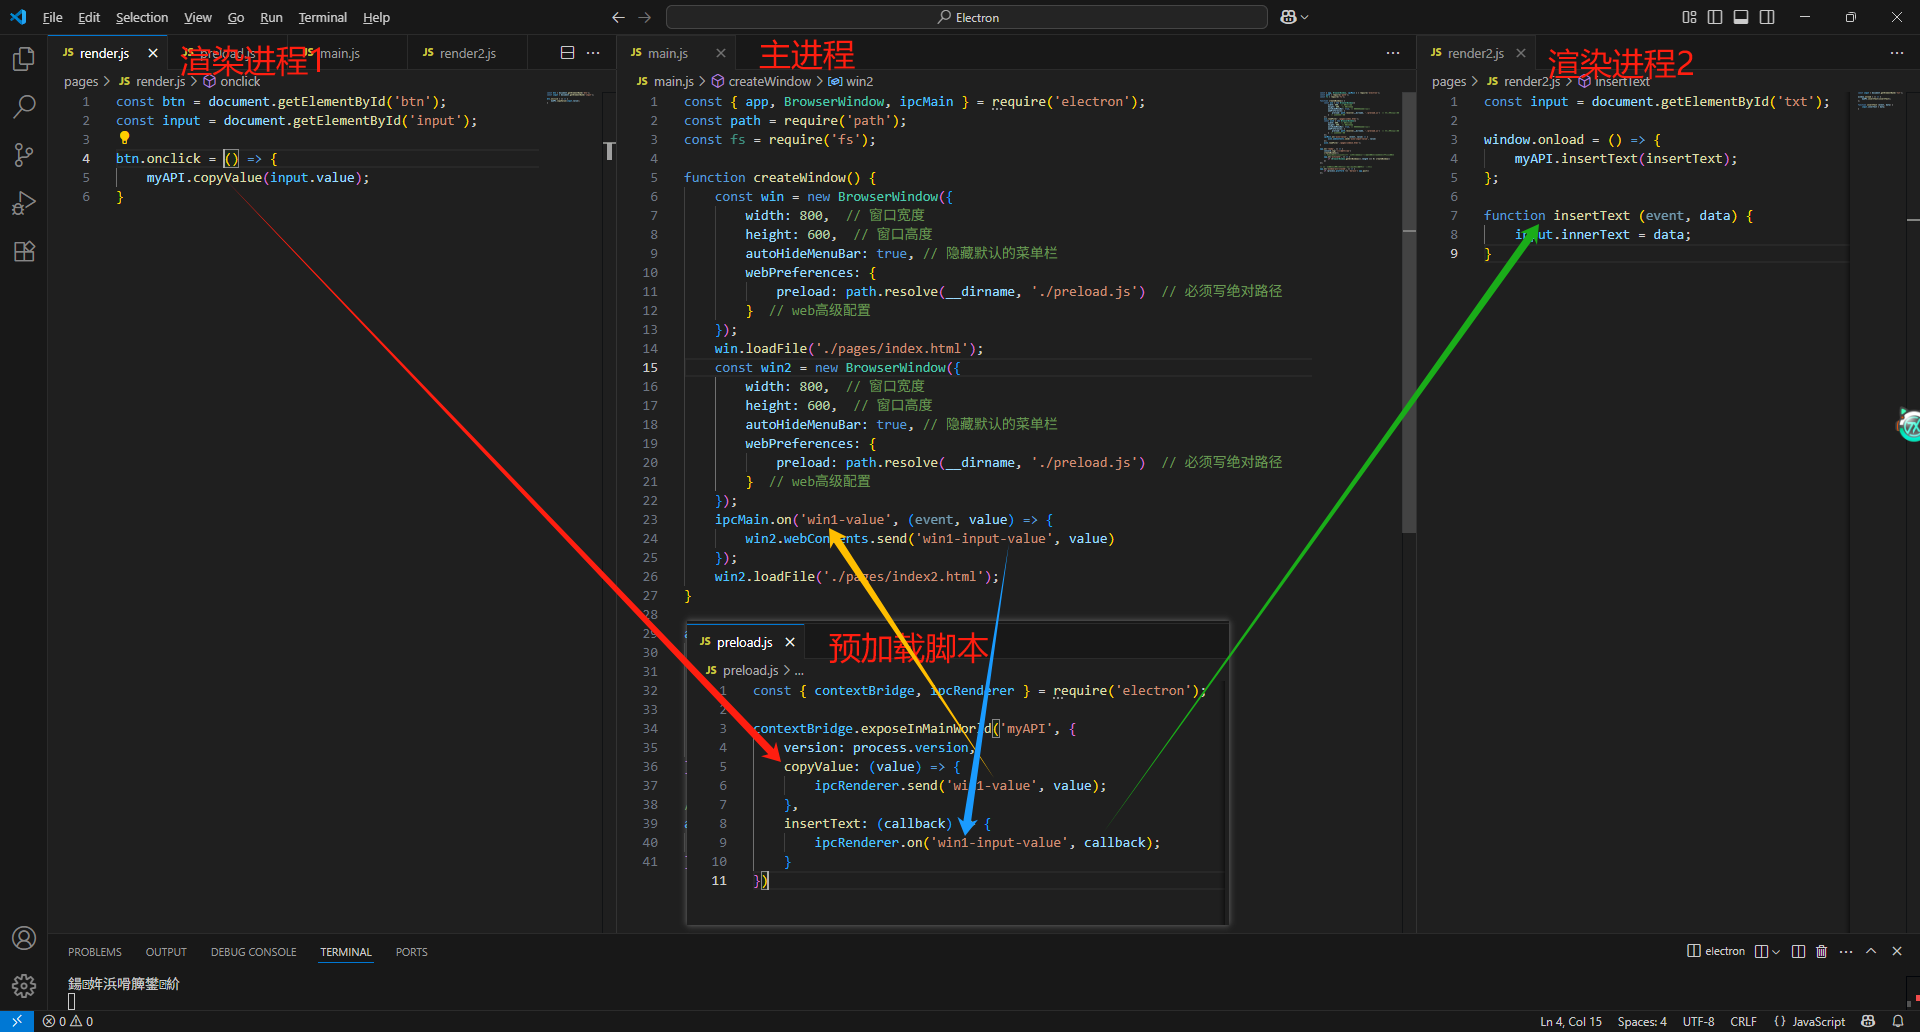Open the Accounts menu icon
Screen dimensions: 1920x1032
[24, 938]
